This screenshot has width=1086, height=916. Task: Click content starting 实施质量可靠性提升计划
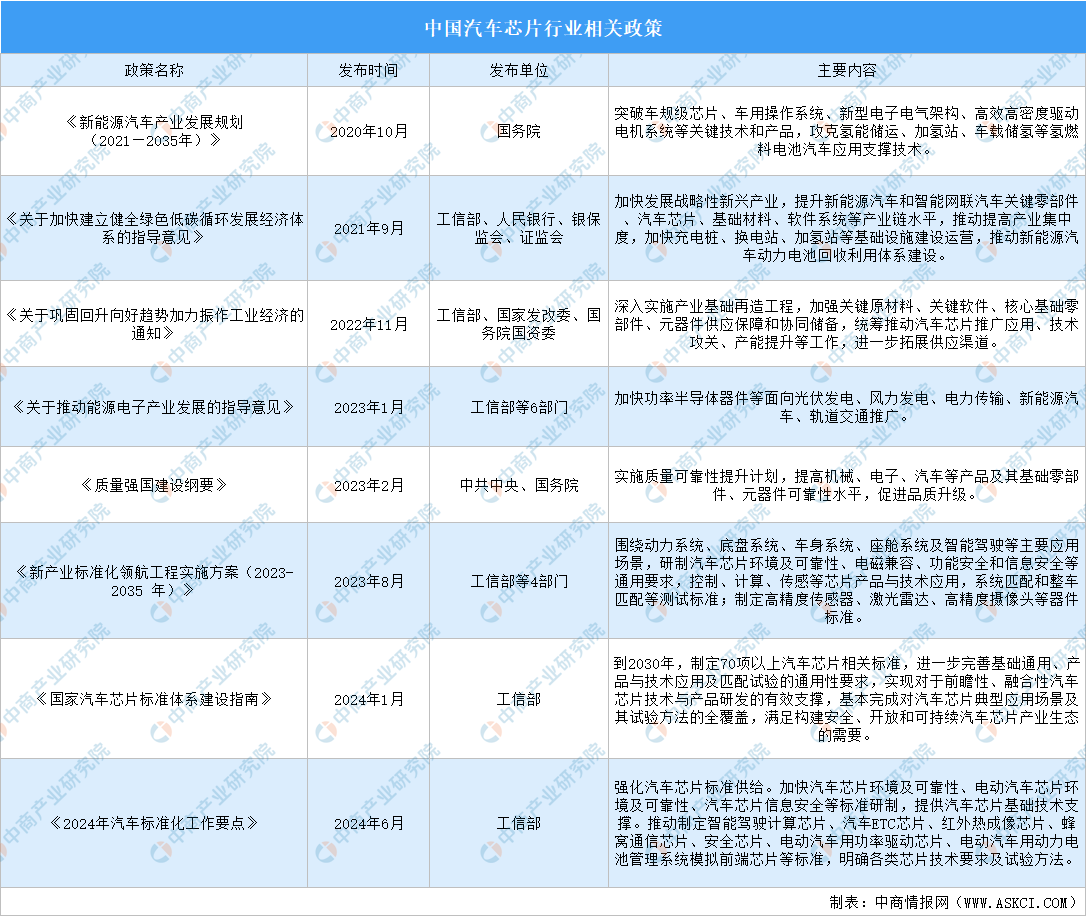846,485
